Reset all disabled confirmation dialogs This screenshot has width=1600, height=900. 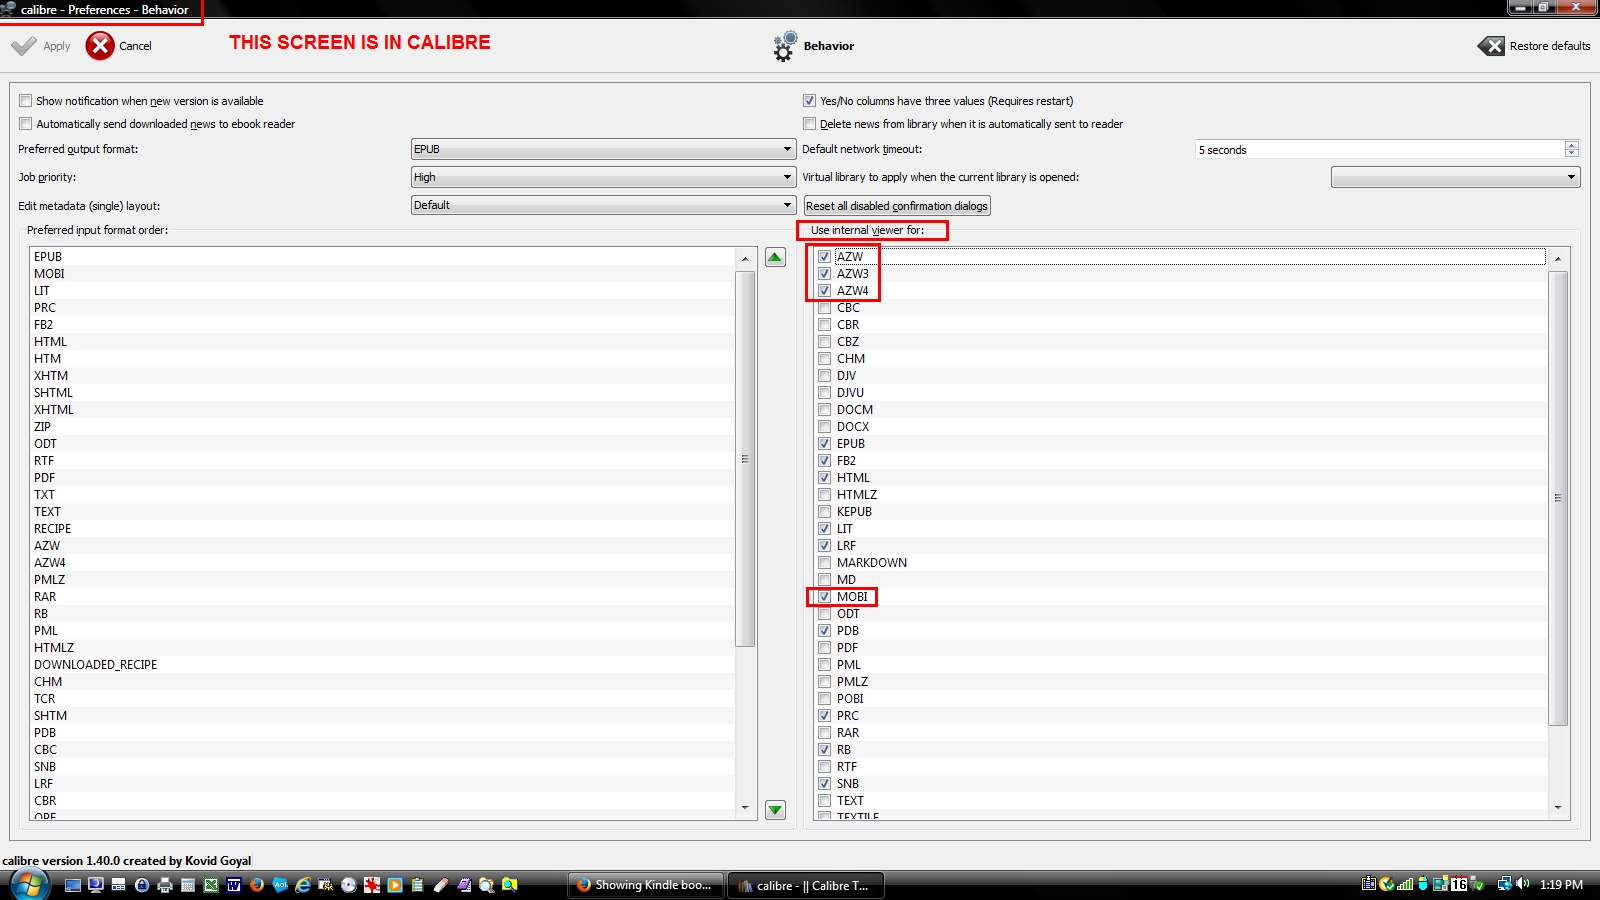click(x=897, y=206)
